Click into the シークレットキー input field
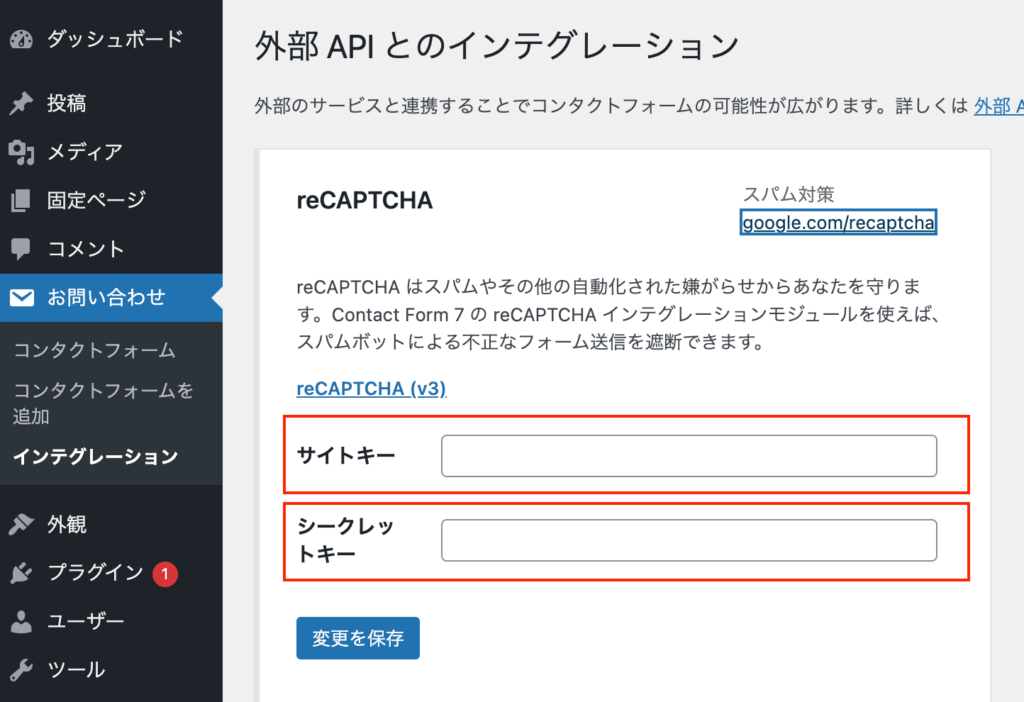 [689, 541]
